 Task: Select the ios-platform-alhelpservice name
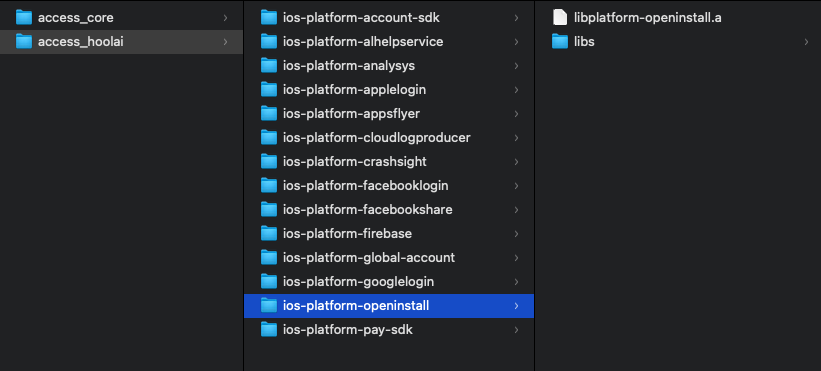pos(363,42)
